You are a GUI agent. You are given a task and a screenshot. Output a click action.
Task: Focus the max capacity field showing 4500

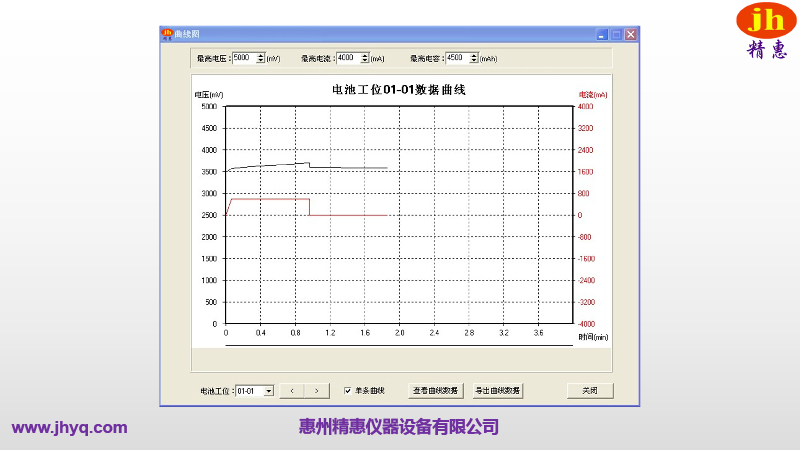(x=458, y=58)
